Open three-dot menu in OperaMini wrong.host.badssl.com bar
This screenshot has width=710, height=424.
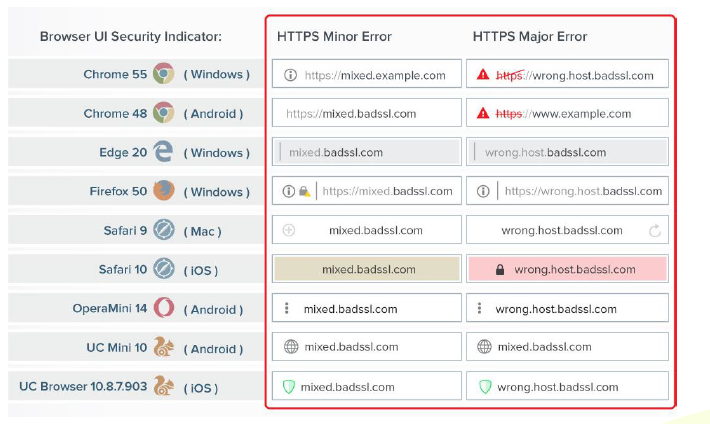(x=483, y=309)
